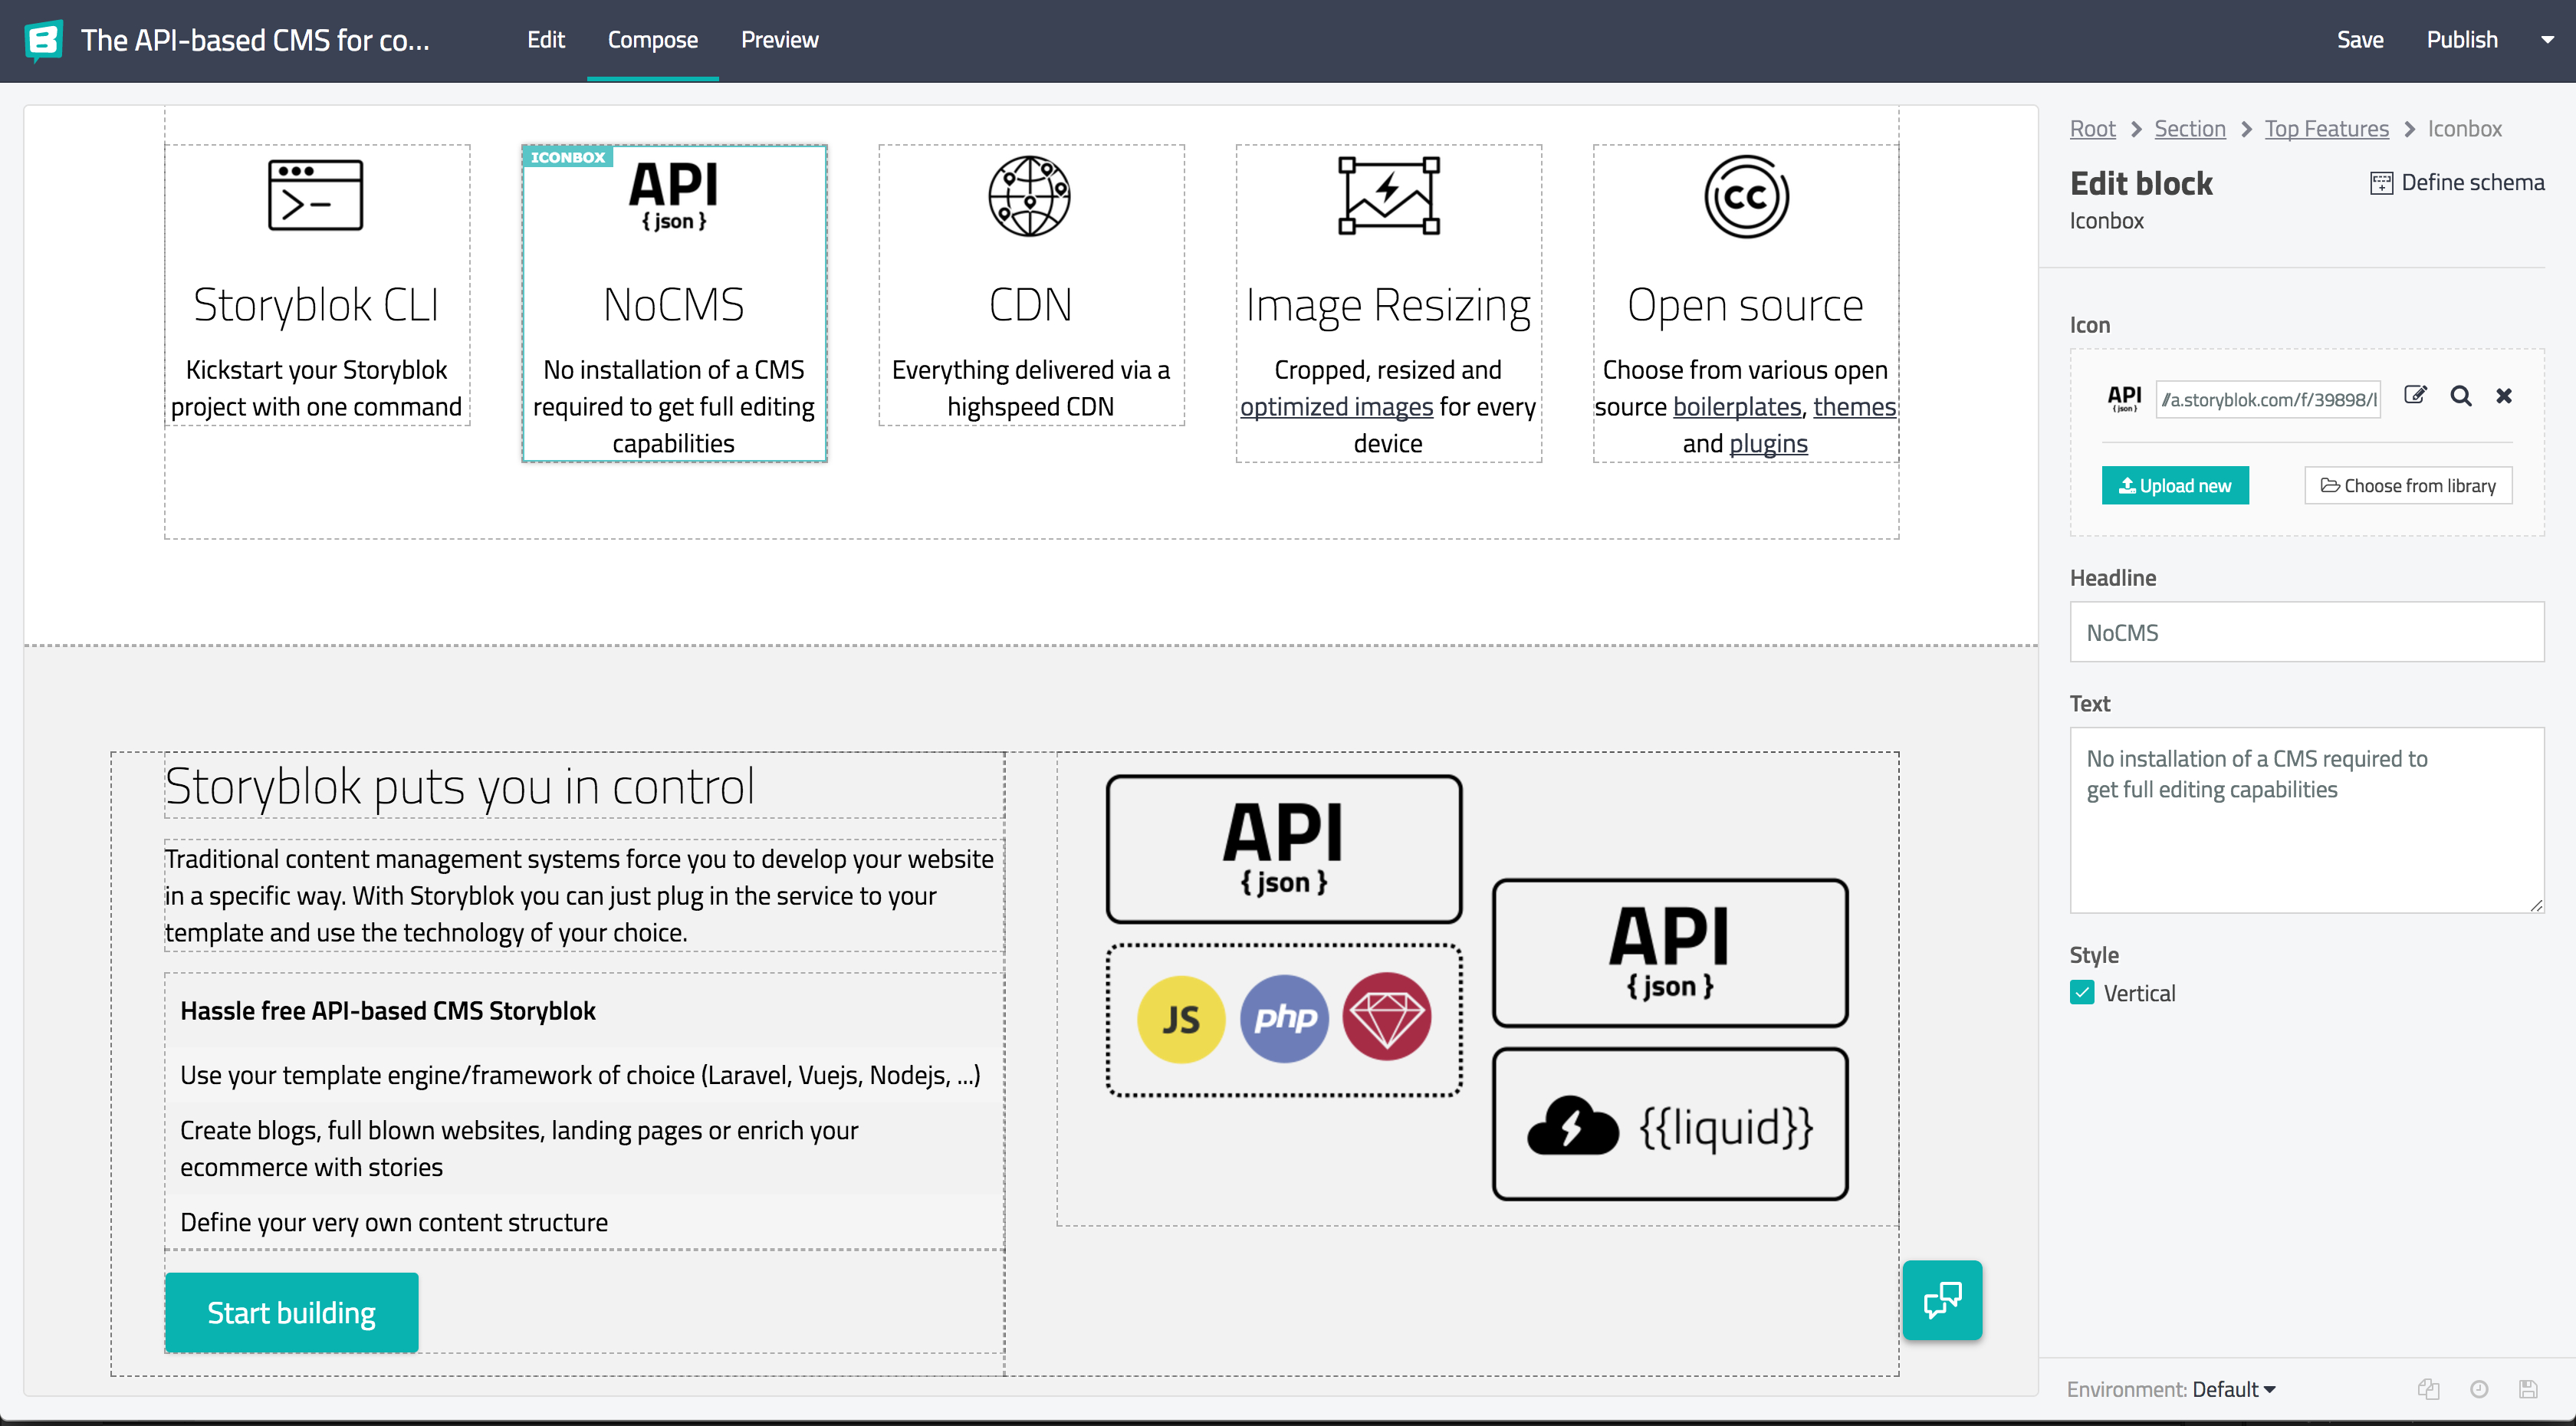The image size is (2576, 1426).
Task: Click the Storyblok puts you in control heading
Action: coord(459,786)
